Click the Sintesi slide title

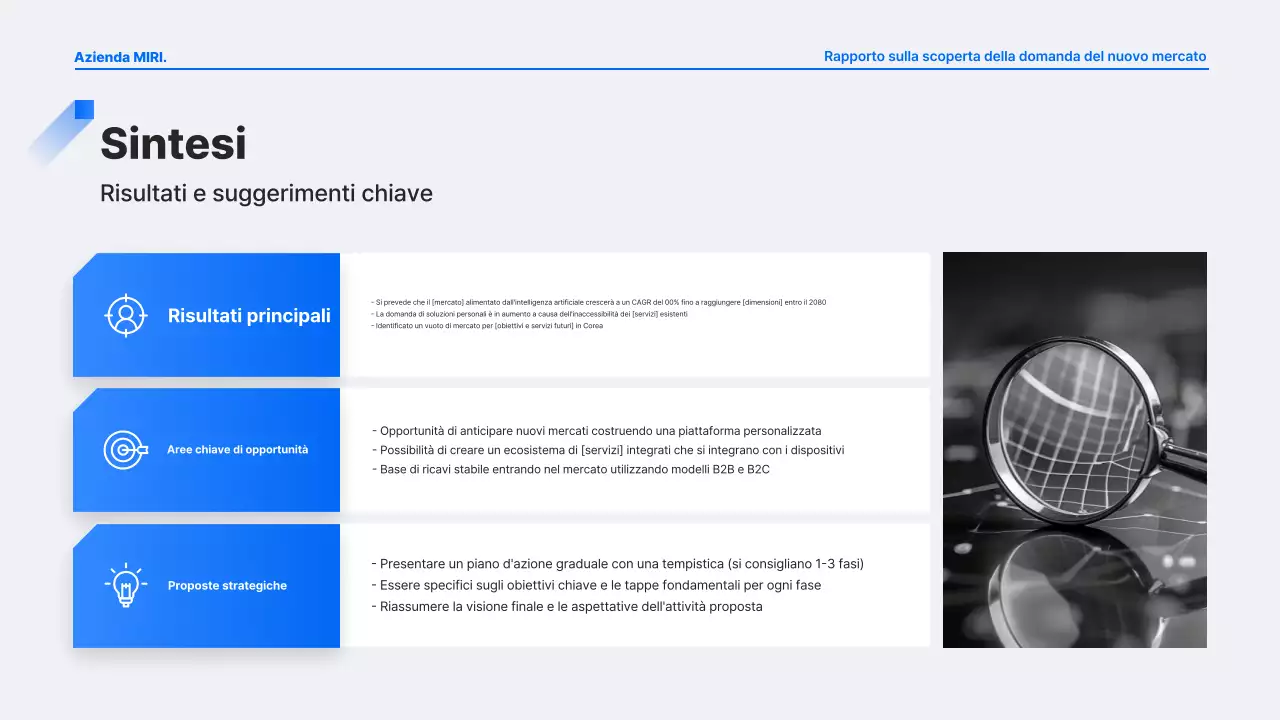pos(172,143)
